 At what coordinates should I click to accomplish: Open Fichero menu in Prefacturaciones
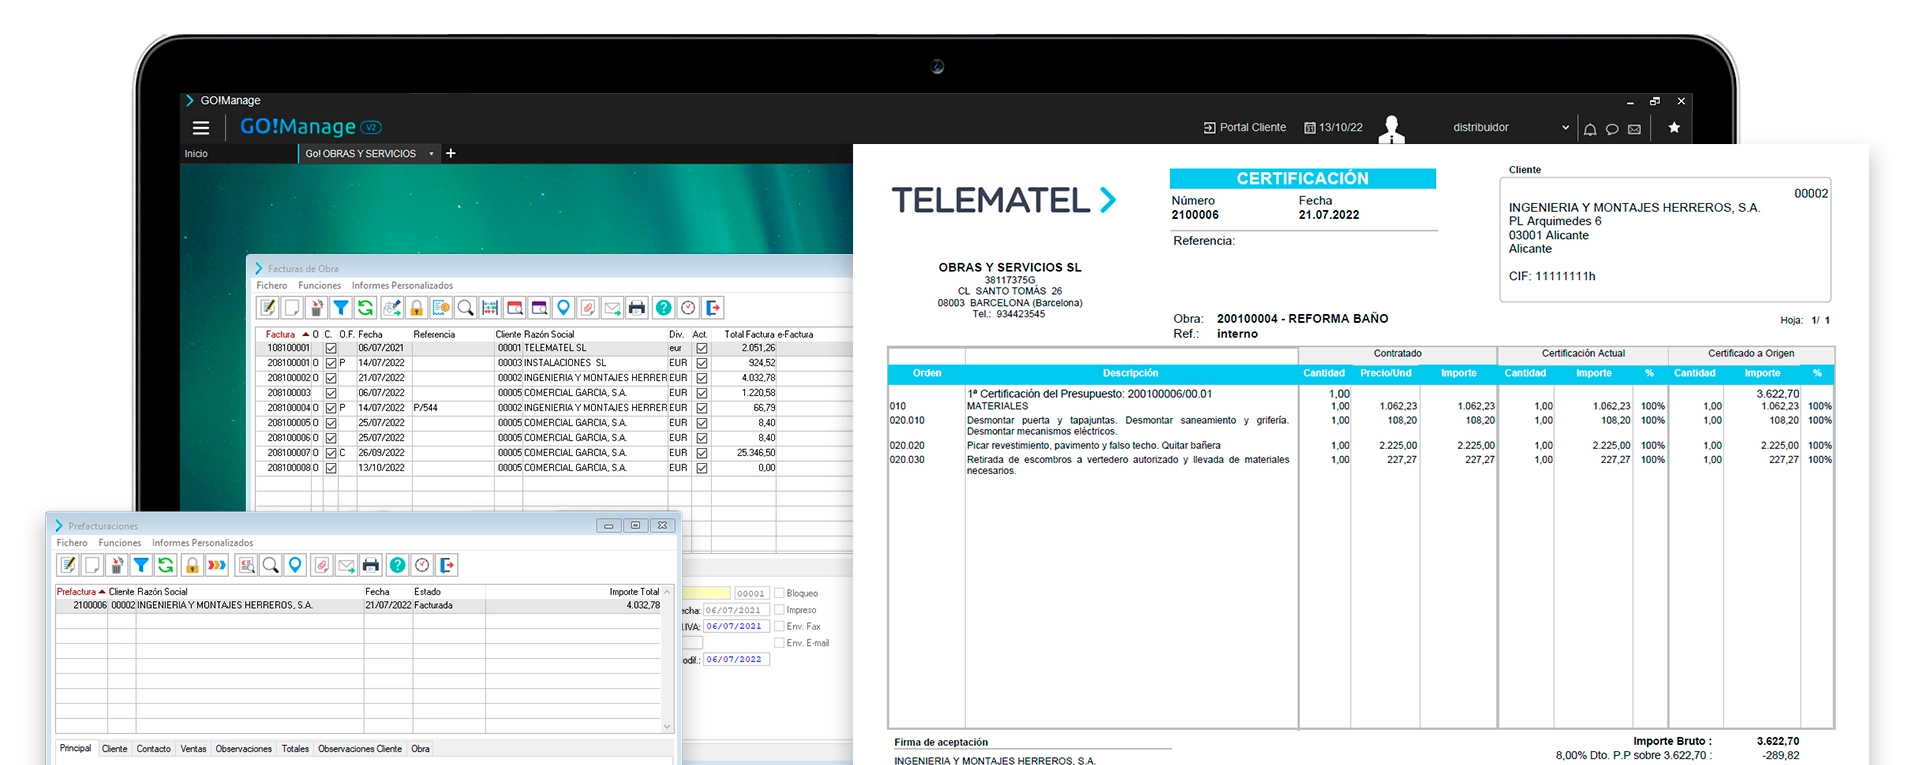click(x=72, y=543)
